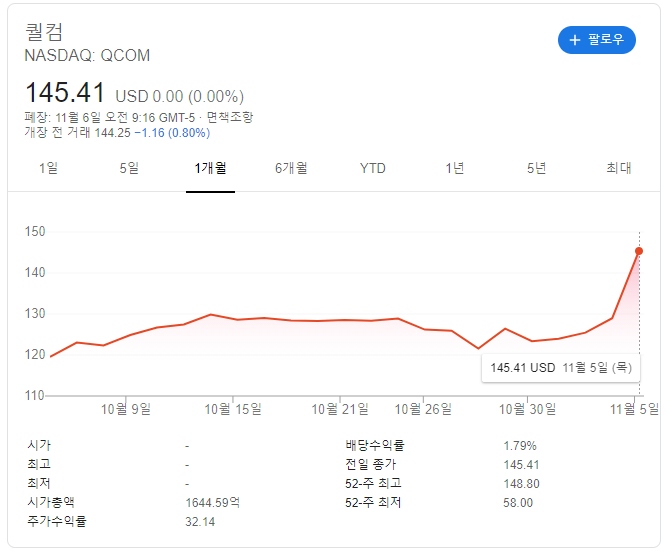Click the 10월 15일 axis label
The width and height of the screenshot is (670, 551).
(x=233, y=409)
